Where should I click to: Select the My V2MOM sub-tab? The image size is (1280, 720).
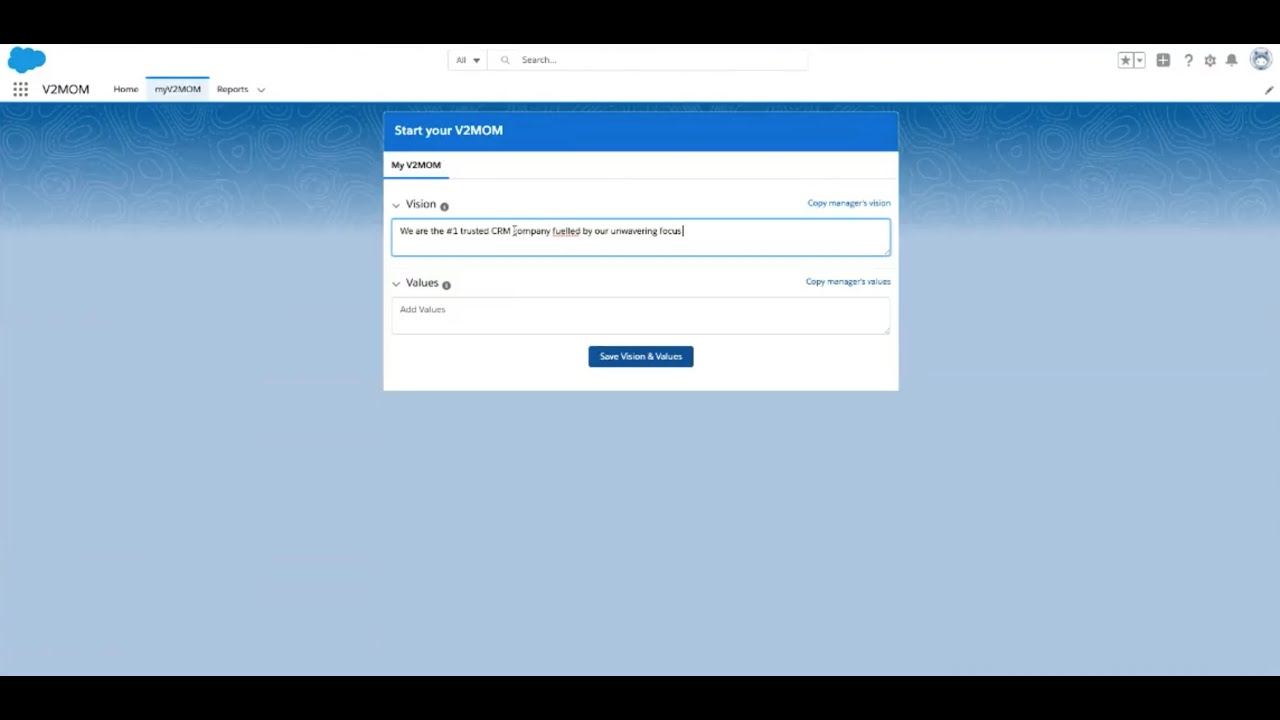pyautogui.click(x=416, y=165)
